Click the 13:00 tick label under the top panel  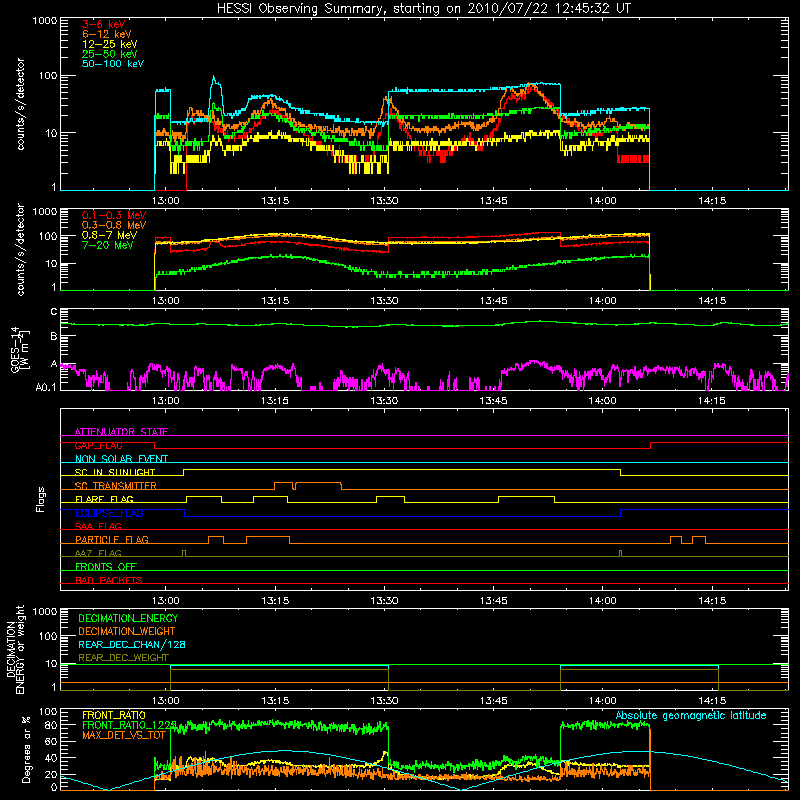166,201
